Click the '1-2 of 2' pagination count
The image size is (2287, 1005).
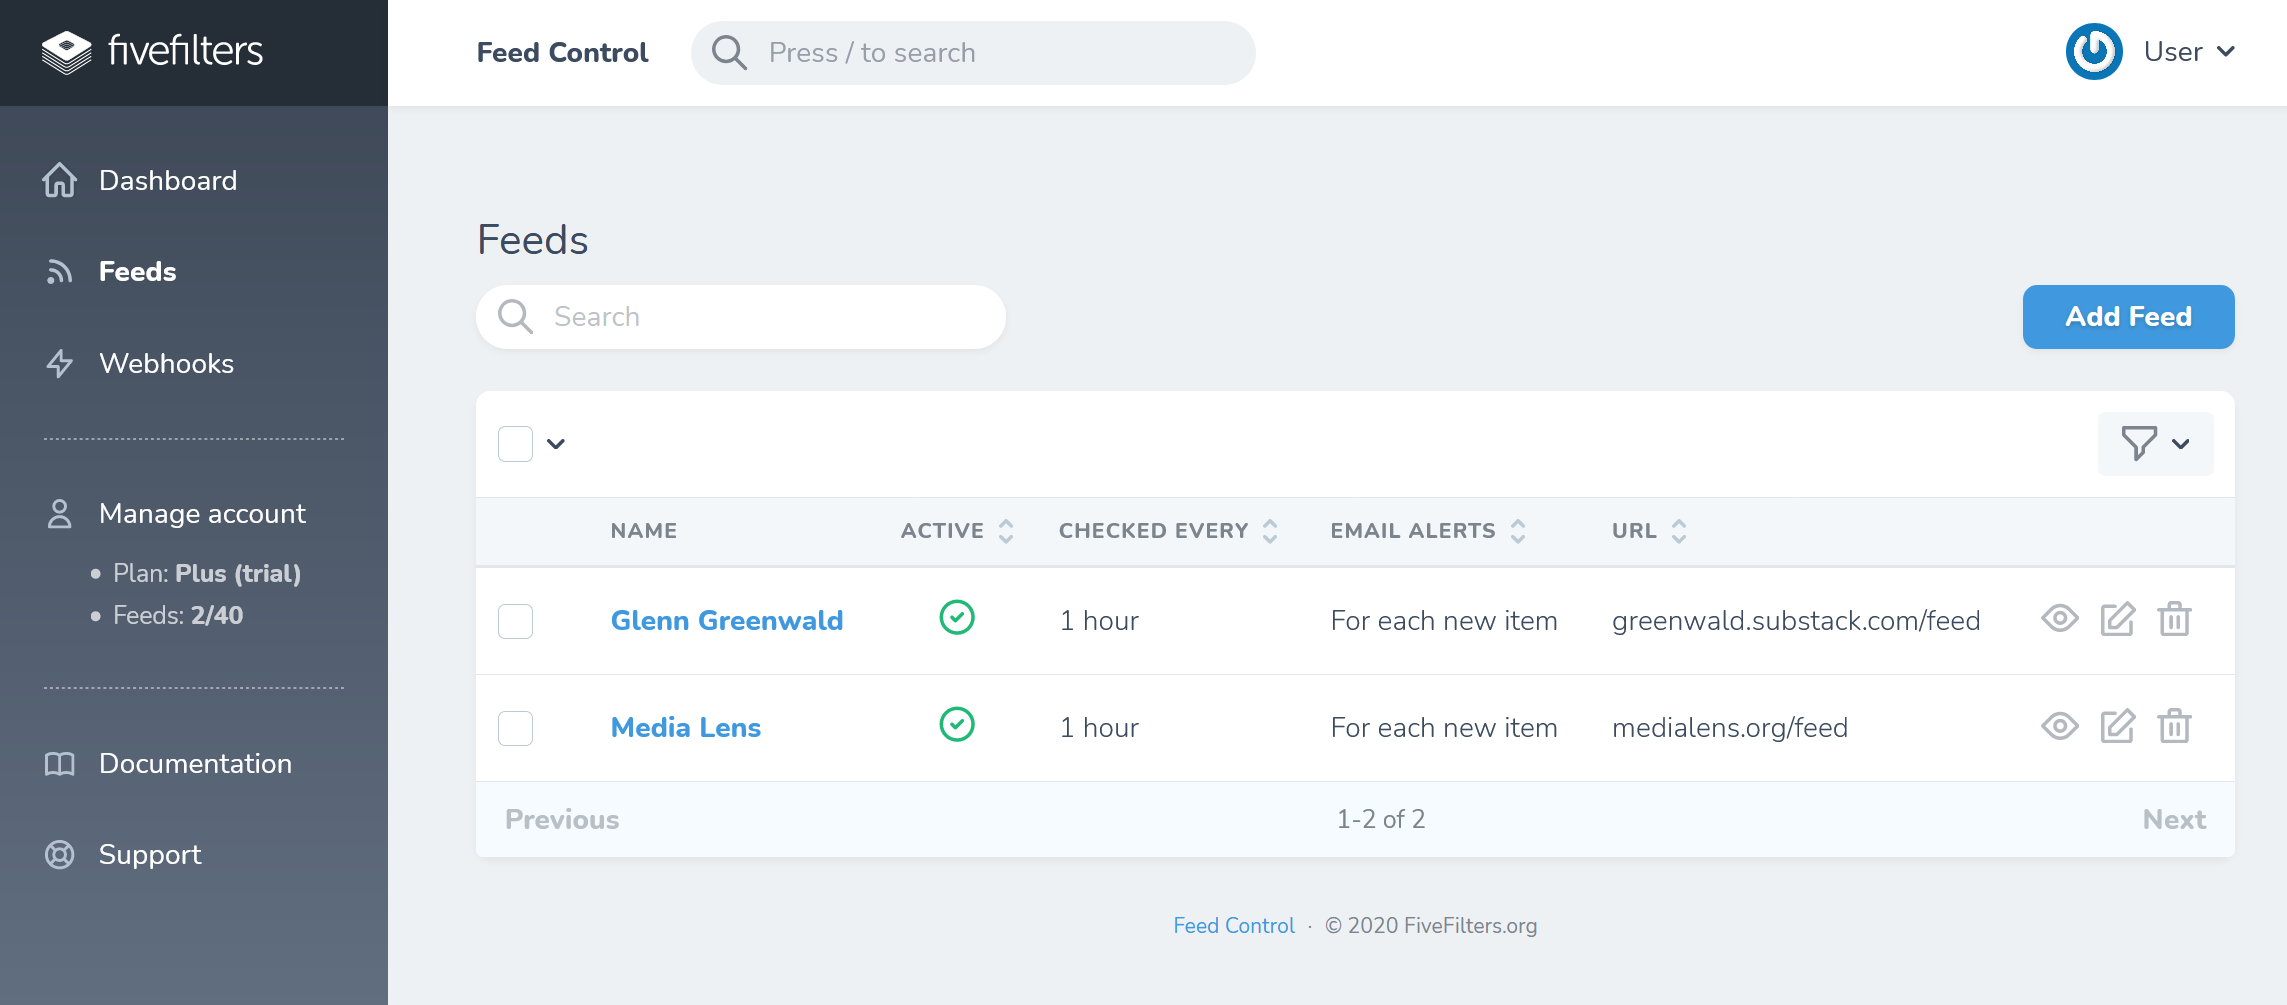click(1381, 820)
